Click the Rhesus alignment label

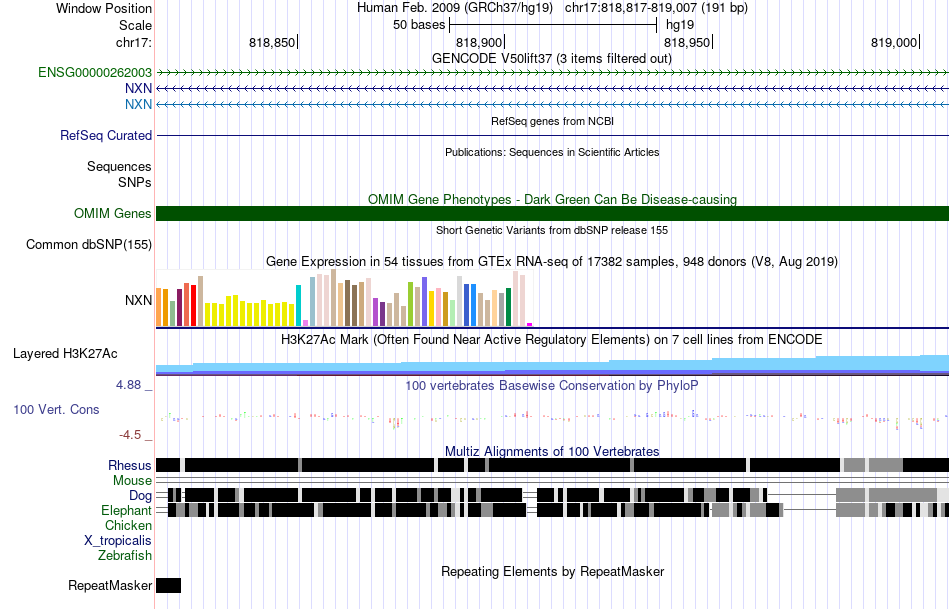(x=130, y=465)
